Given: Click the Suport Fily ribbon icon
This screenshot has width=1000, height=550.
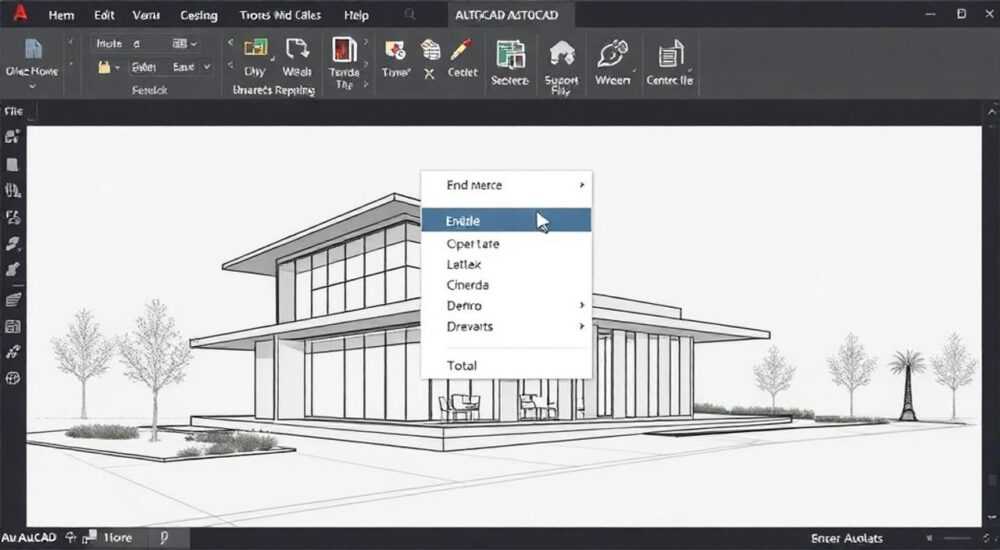Looking at the screenshot, I should [561, 54].
